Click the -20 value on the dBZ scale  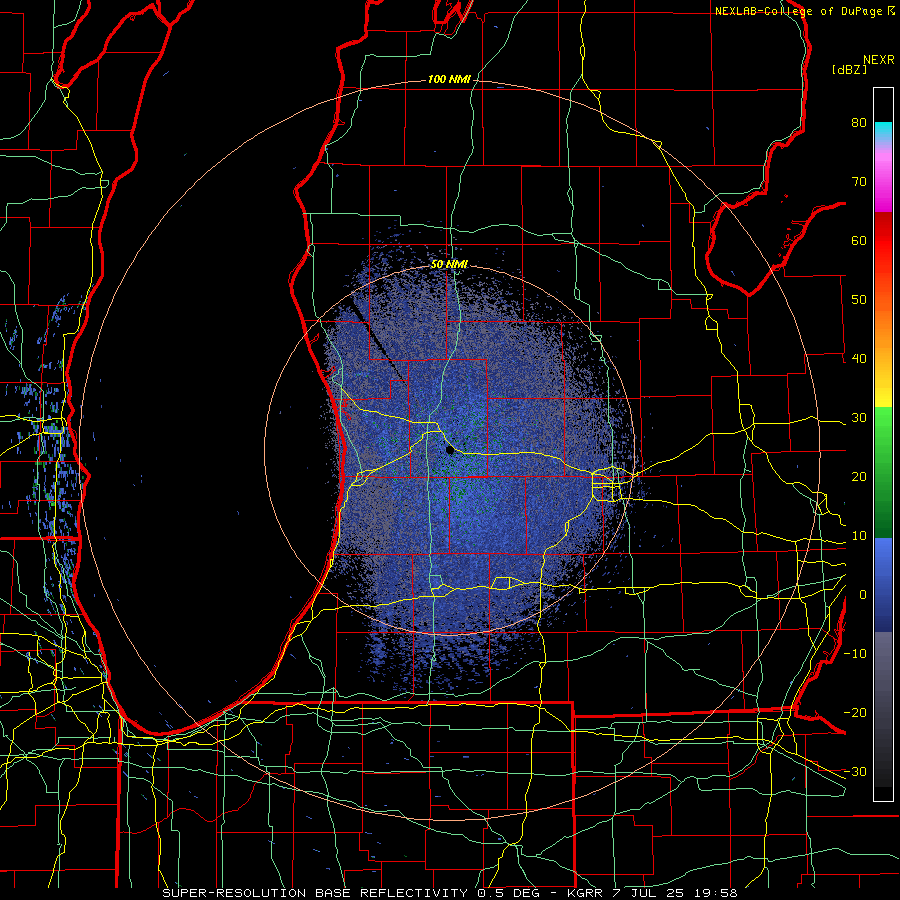pos(855,713)
